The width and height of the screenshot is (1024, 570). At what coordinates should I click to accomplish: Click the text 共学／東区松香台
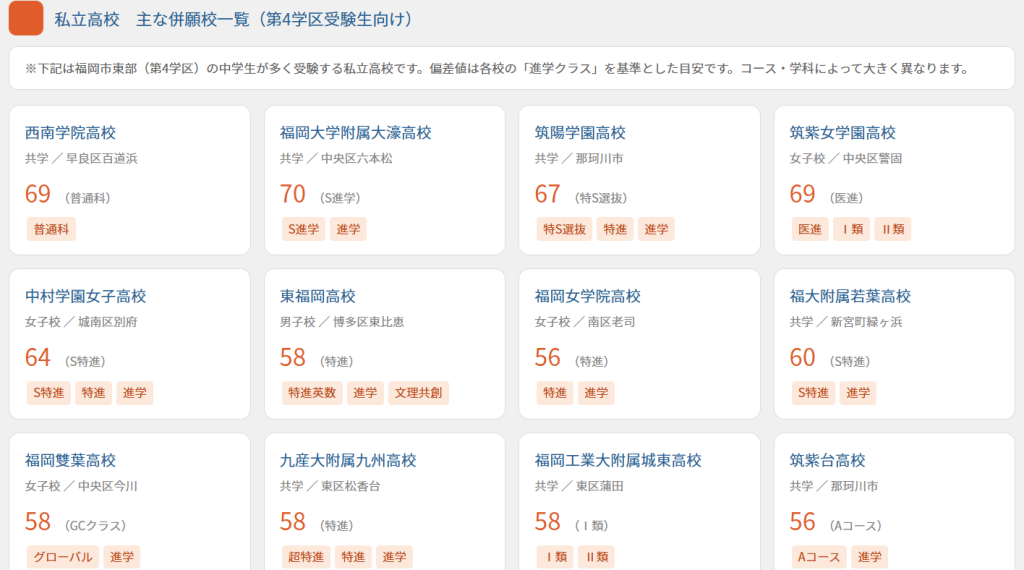pos(330,486)
